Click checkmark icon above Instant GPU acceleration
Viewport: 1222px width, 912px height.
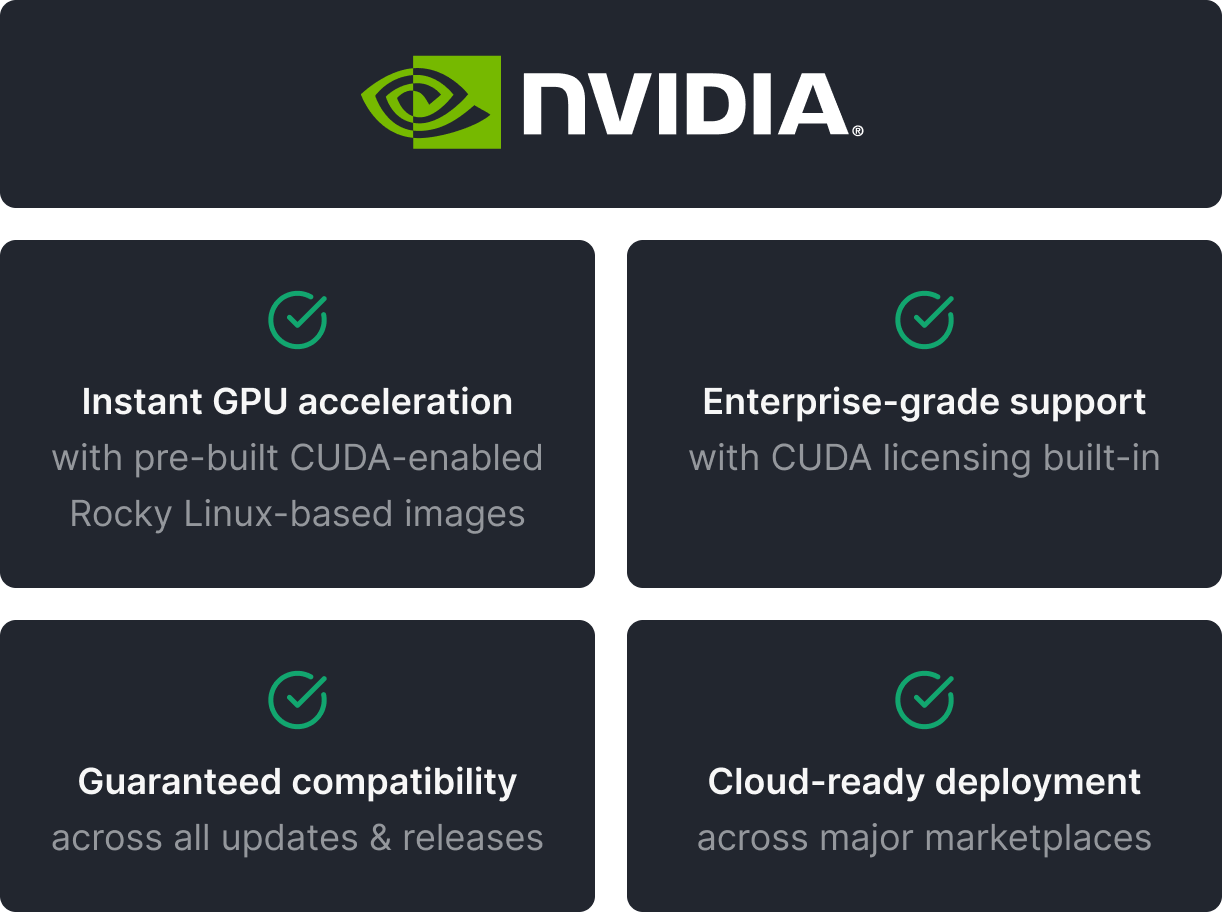pyautogui.click(x=298, y=320)
